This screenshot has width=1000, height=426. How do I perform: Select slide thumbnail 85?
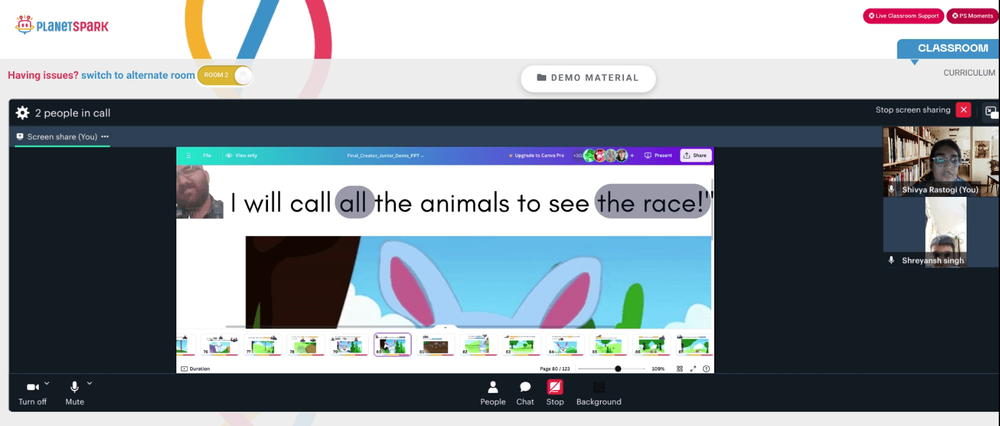coord(608,345)
